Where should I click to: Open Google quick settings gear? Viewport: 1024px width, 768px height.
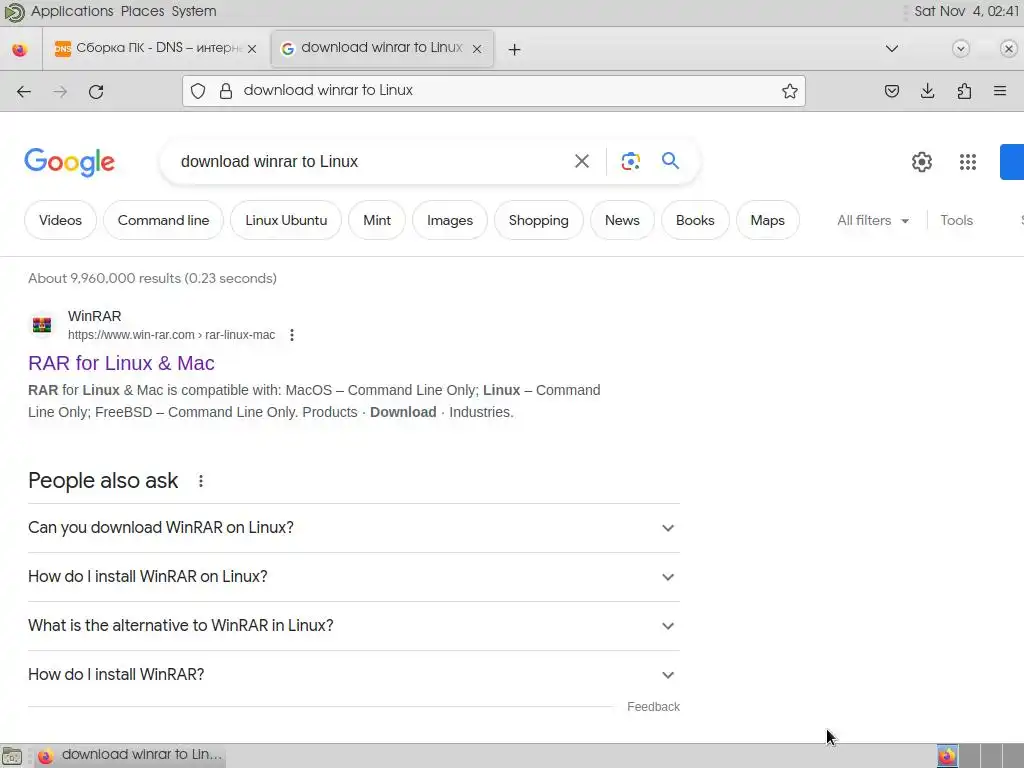point(921,162)
